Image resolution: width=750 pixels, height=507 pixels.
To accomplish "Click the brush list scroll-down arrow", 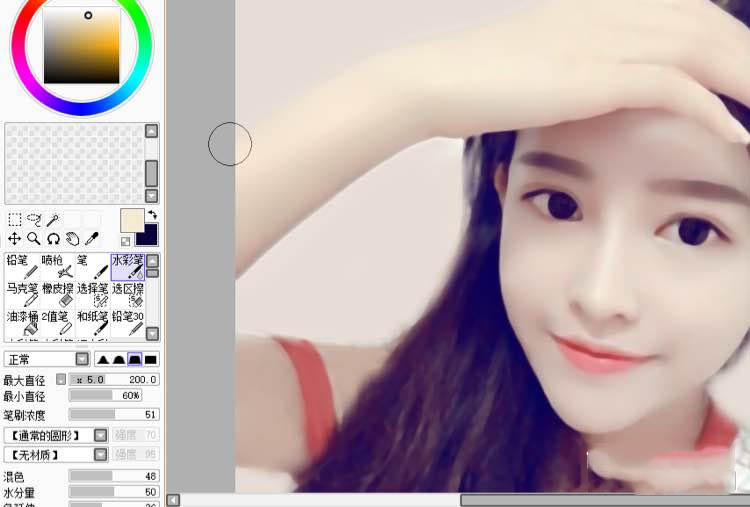I will tap(152, 333).
